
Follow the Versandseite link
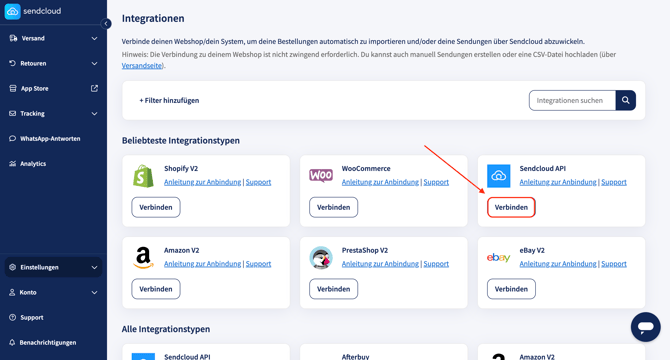pyautogui.click(x=142, y=66)
